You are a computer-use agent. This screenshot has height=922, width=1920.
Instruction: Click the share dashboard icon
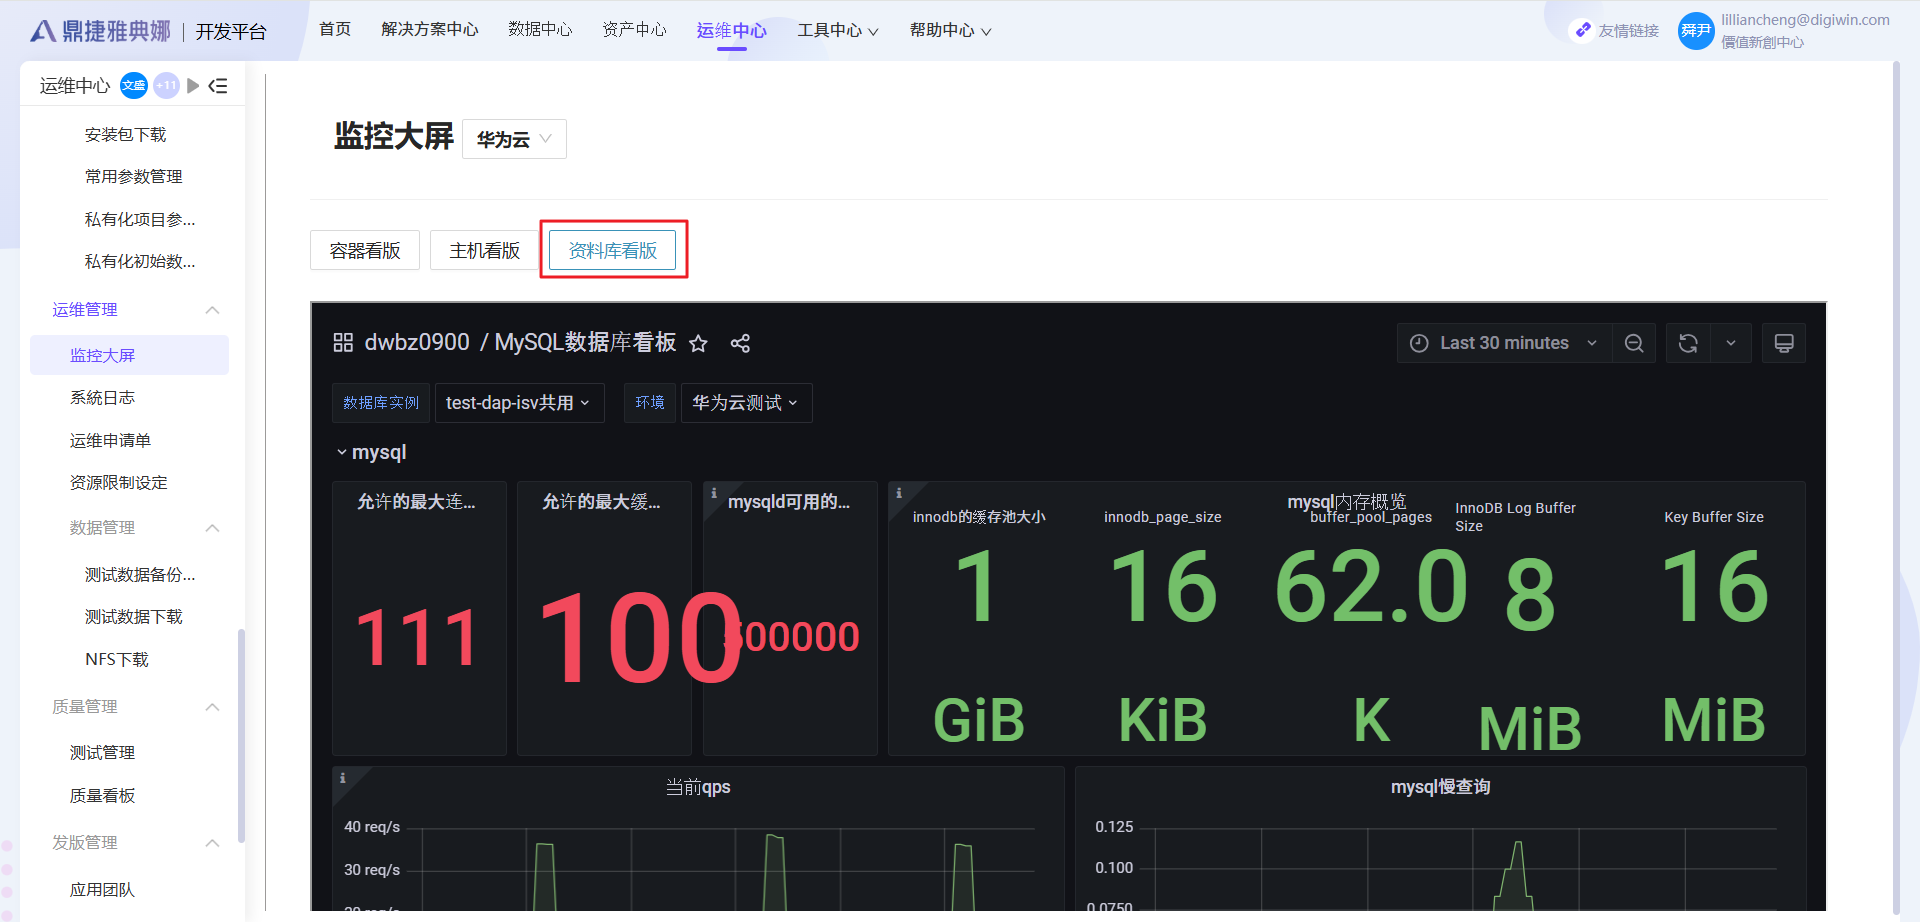[x=740, y=344]
